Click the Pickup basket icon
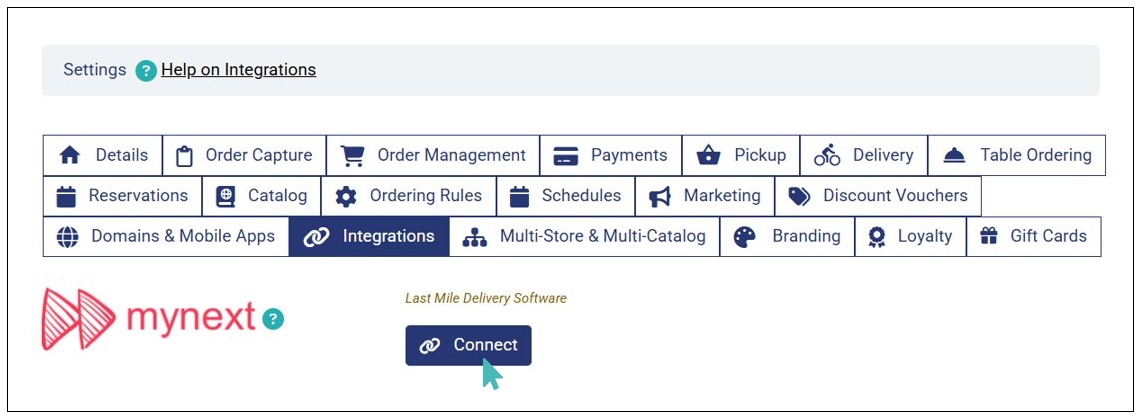Image resolution: width=1142 pixels, height=419 pixels. coord(709,155)
